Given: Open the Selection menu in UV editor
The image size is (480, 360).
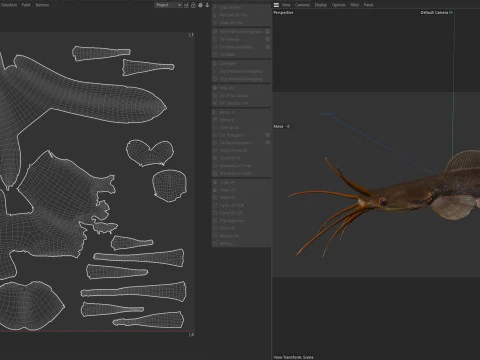Looking at the screenshot, I should (x=9, y=5).
